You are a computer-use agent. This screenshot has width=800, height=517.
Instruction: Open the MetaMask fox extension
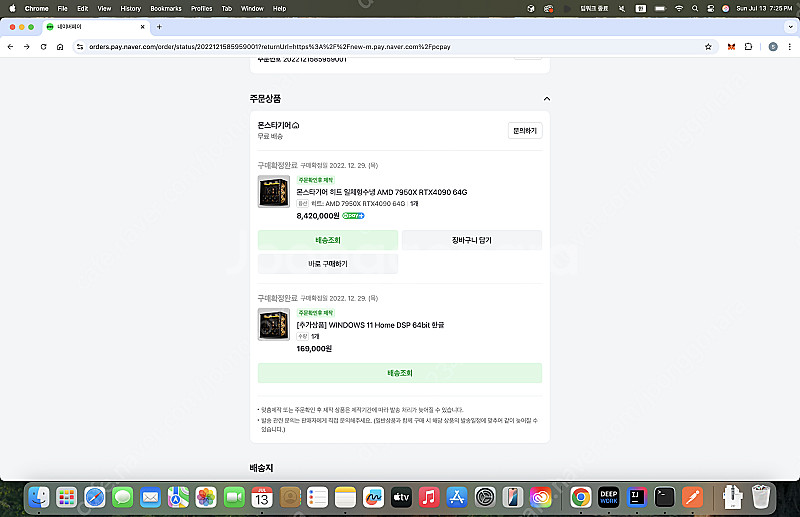tap(731, 46)
